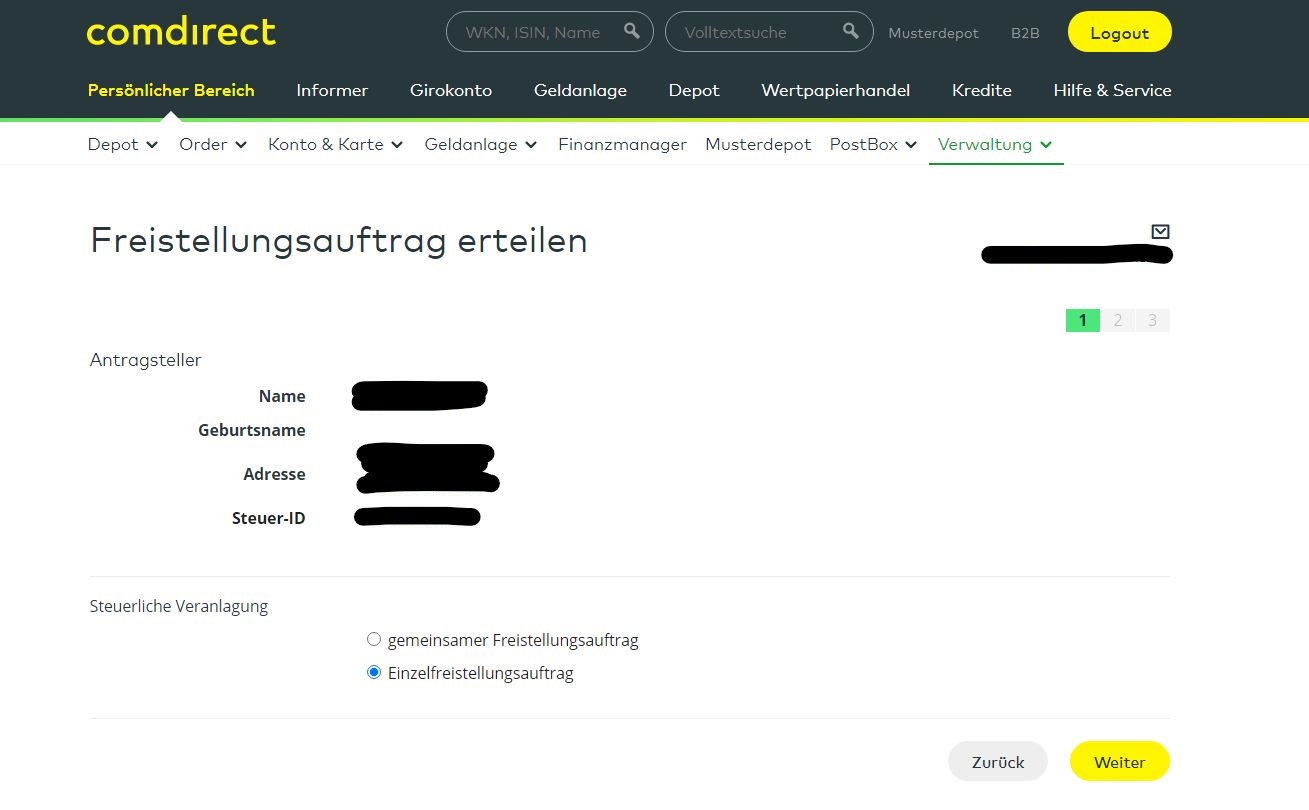Expand Geldanlage submenu in secondary navigation
This screenshot has height=810, width=1309.
tap(481, 145)
